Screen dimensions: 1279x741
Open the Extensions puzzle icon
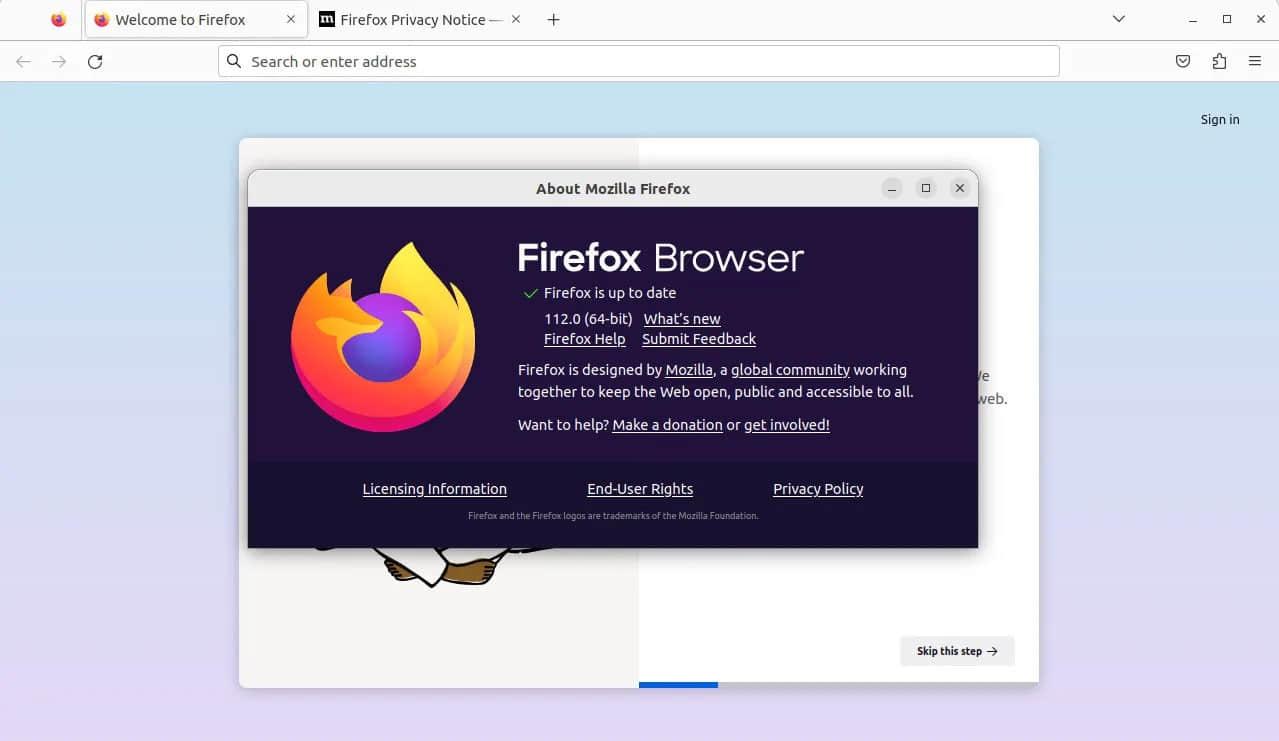[1219, 62]
